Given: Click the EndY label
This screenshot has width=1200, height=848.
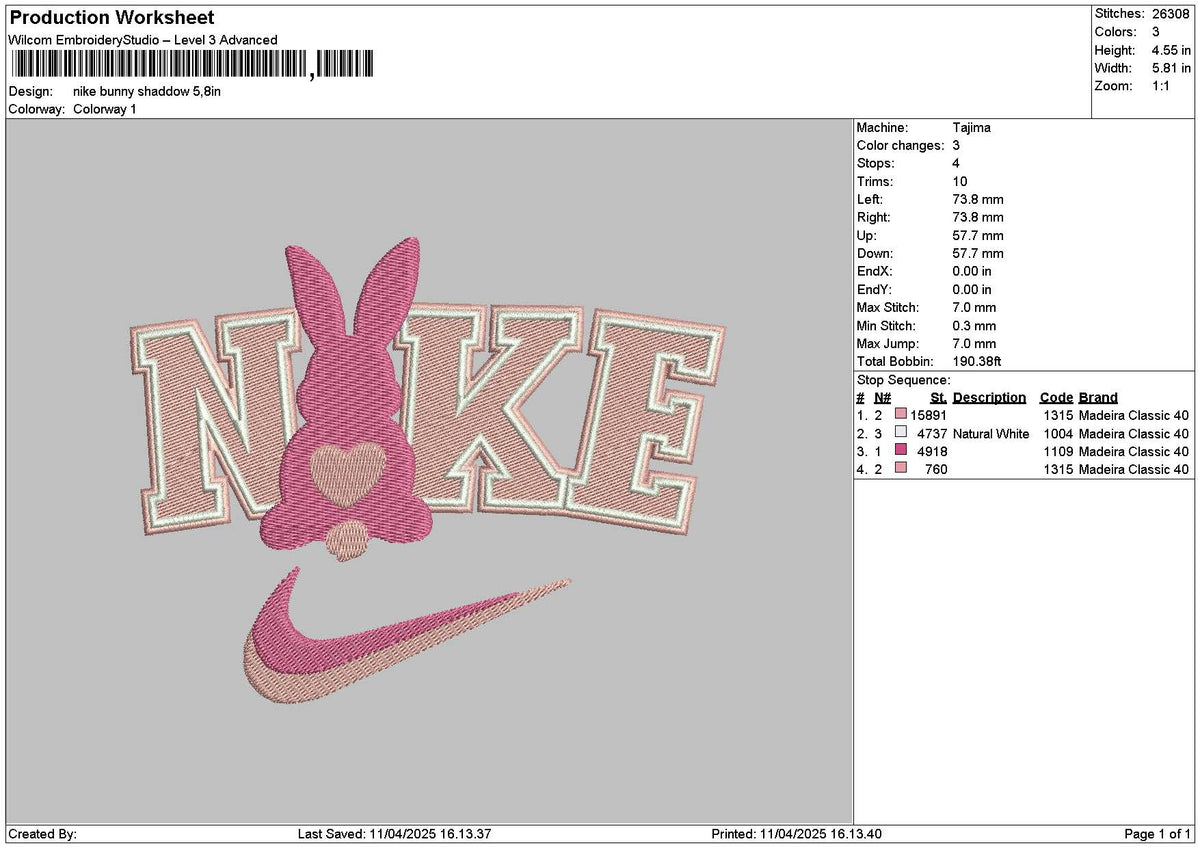Looking at the screenshot, I should click(x=875, y=290).
